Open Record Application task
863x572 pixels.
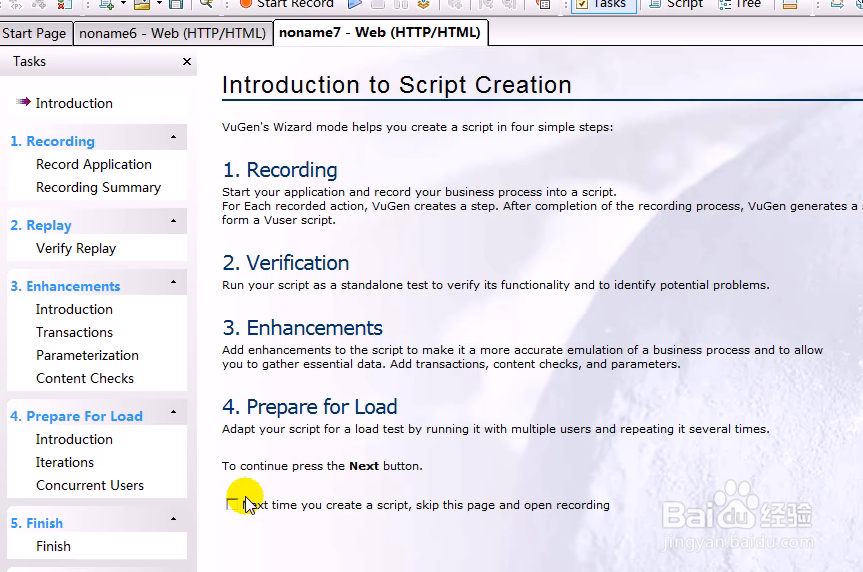click(94, 165)
